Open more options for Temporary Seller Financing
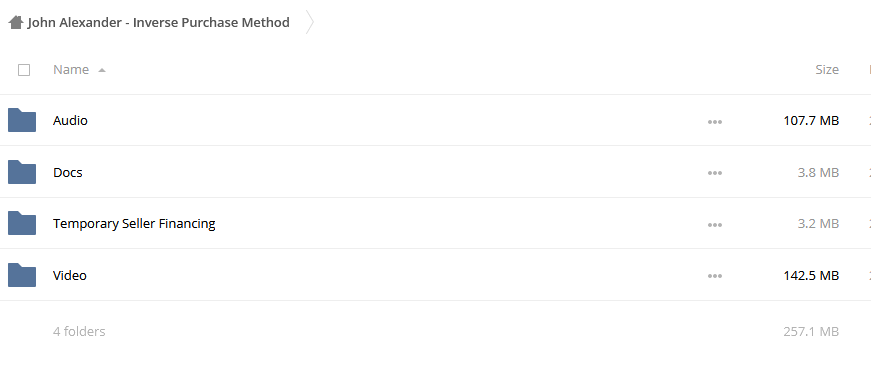This screenshot has width=871, height=372. click(x=715, y=225)
